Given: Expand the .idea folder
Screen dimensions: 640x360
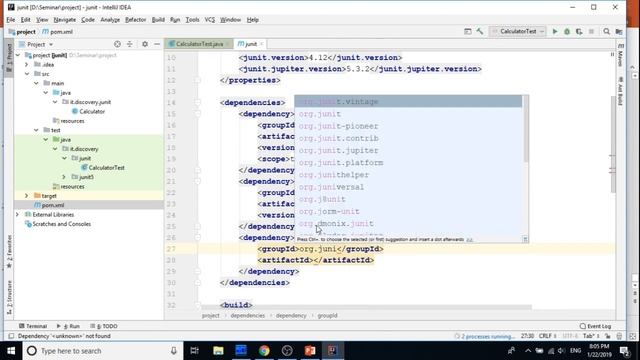Looking at the screenshot, I should pyautogui.click(x=27, y=64).
